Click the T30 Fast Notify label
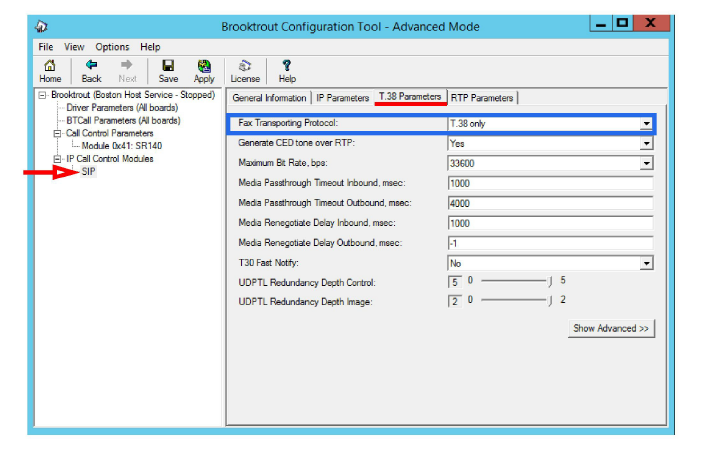Screen dimensions: 702x452 268,263
